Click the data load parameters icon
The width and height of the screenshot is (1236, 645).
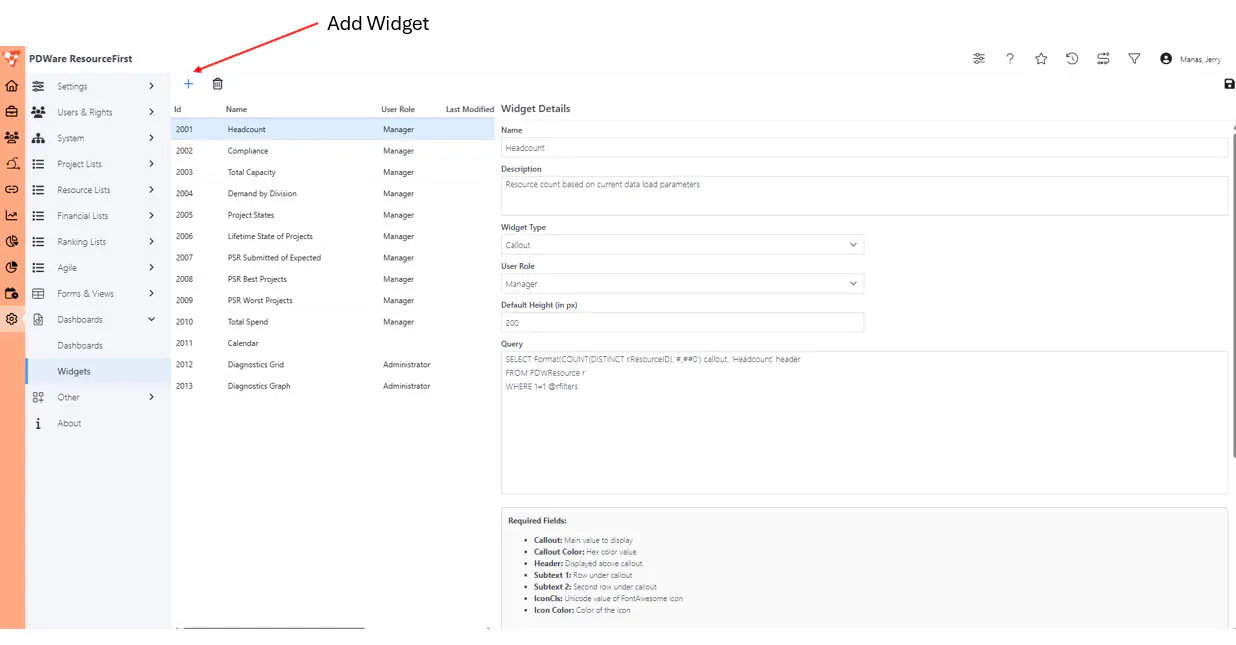coord(1103,59)
